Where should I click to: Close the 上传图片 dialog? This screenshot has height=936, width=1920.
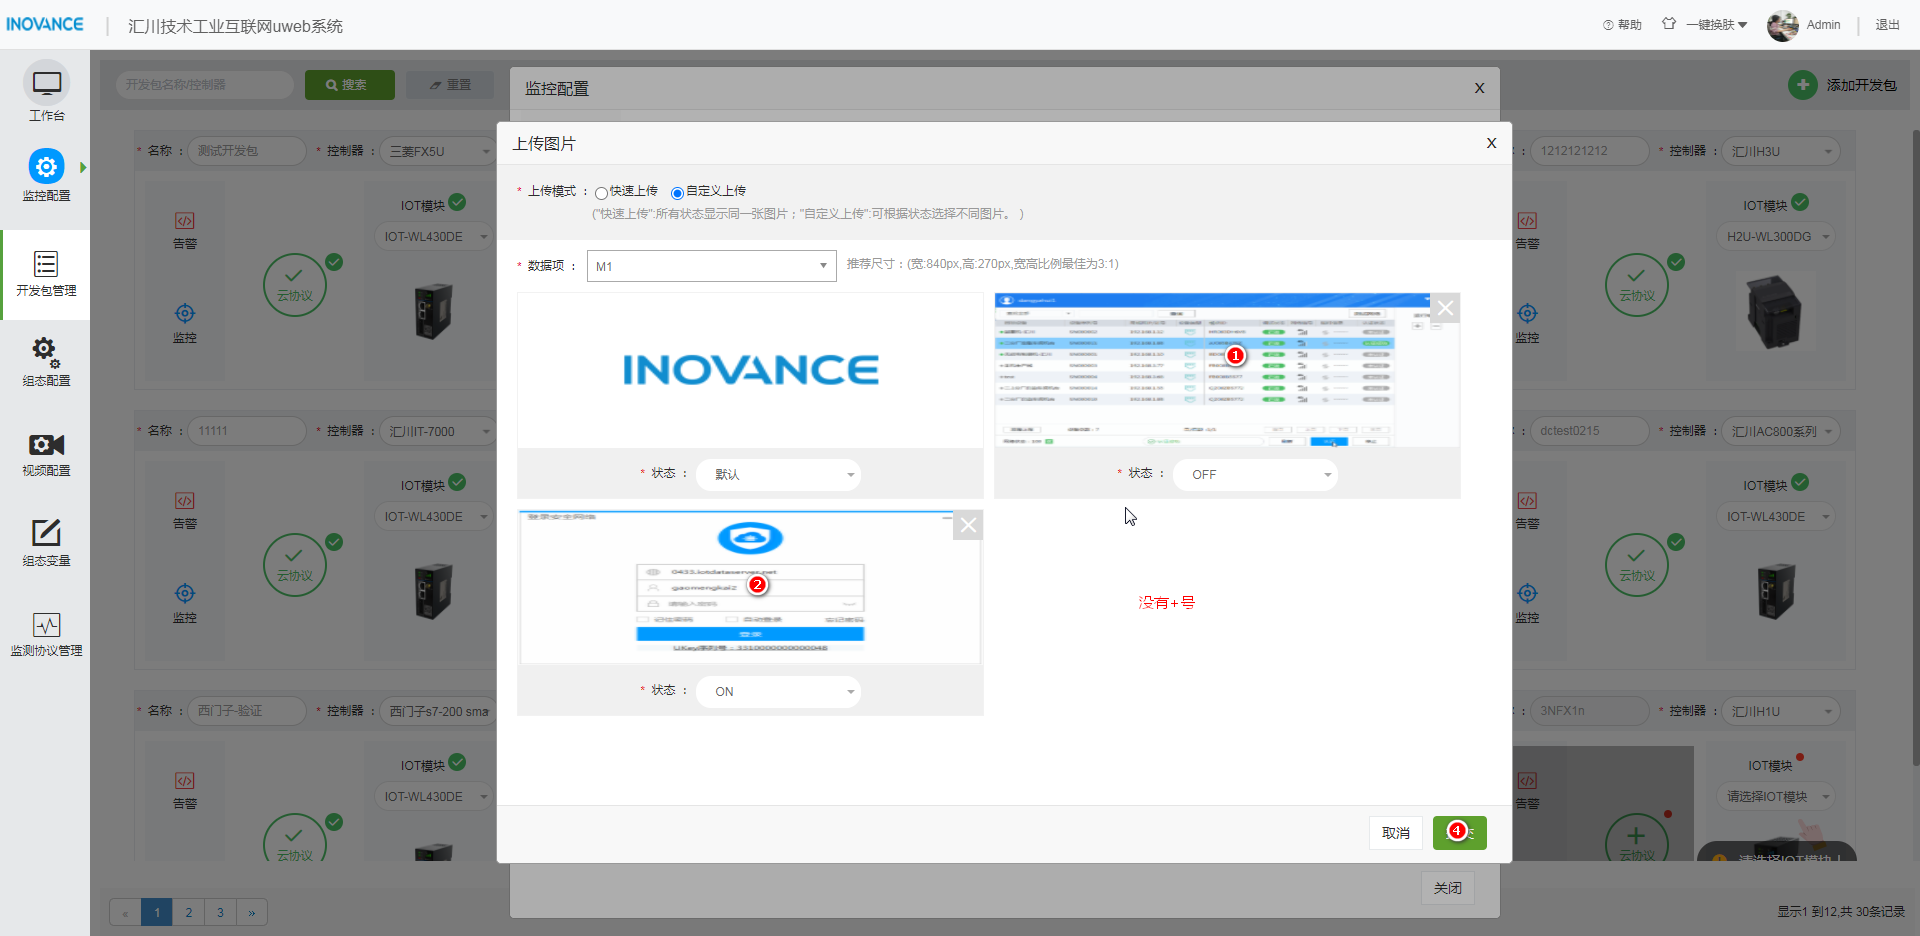(1491, 143)
